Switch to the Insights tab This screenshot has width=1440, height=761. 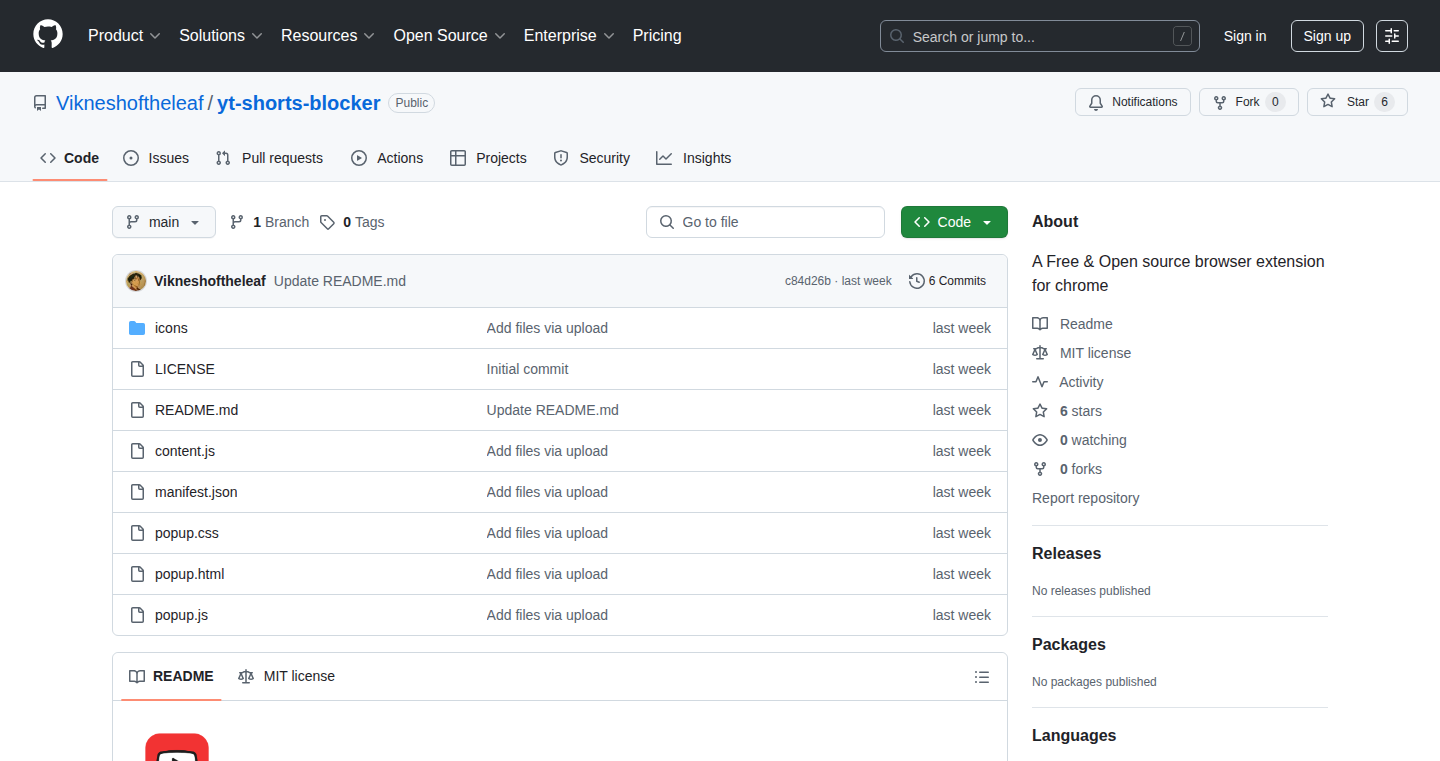point(693,158)
